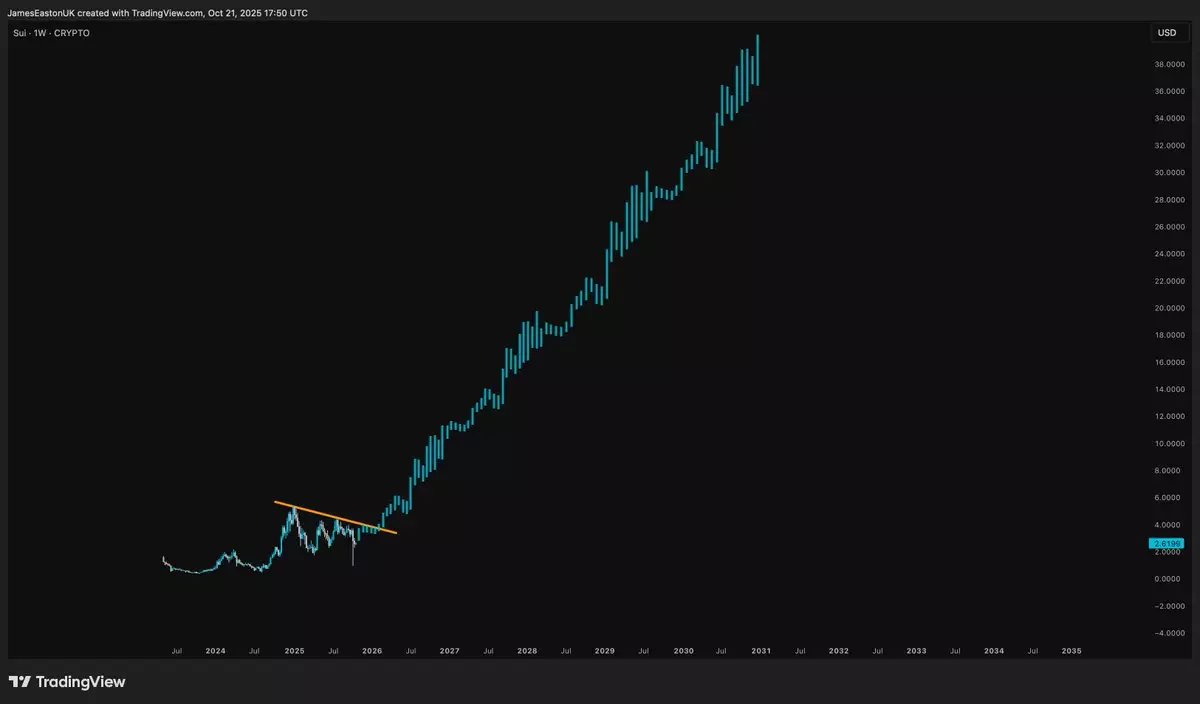Click the 2035 label on time axis
The height and width of the screenshot is (704, 1200).
[x=1071, y=651]
